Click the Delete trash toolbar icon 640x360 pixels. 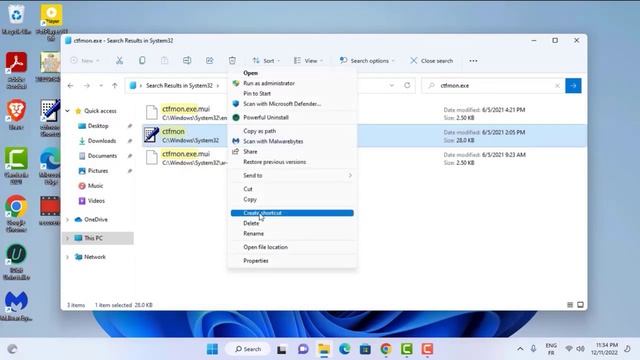pos(232,60)
